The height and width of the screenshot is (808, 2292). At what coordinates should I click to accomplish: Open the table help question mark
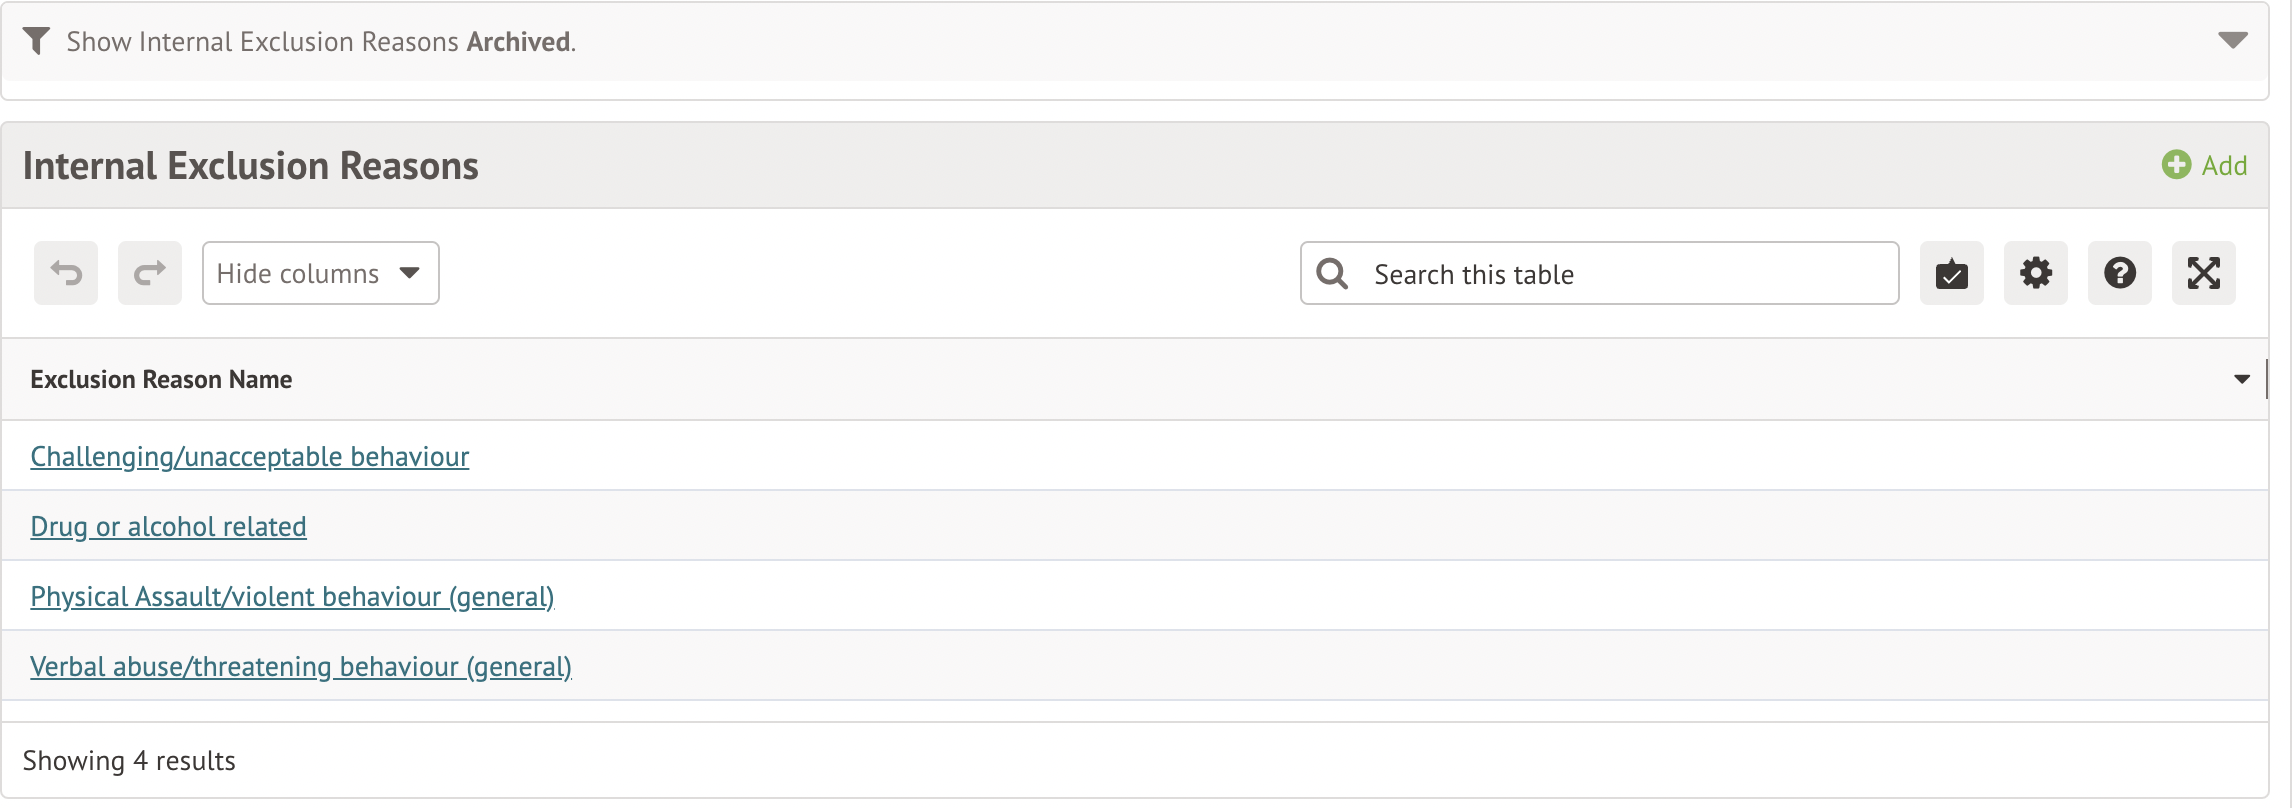(2119, 273)
